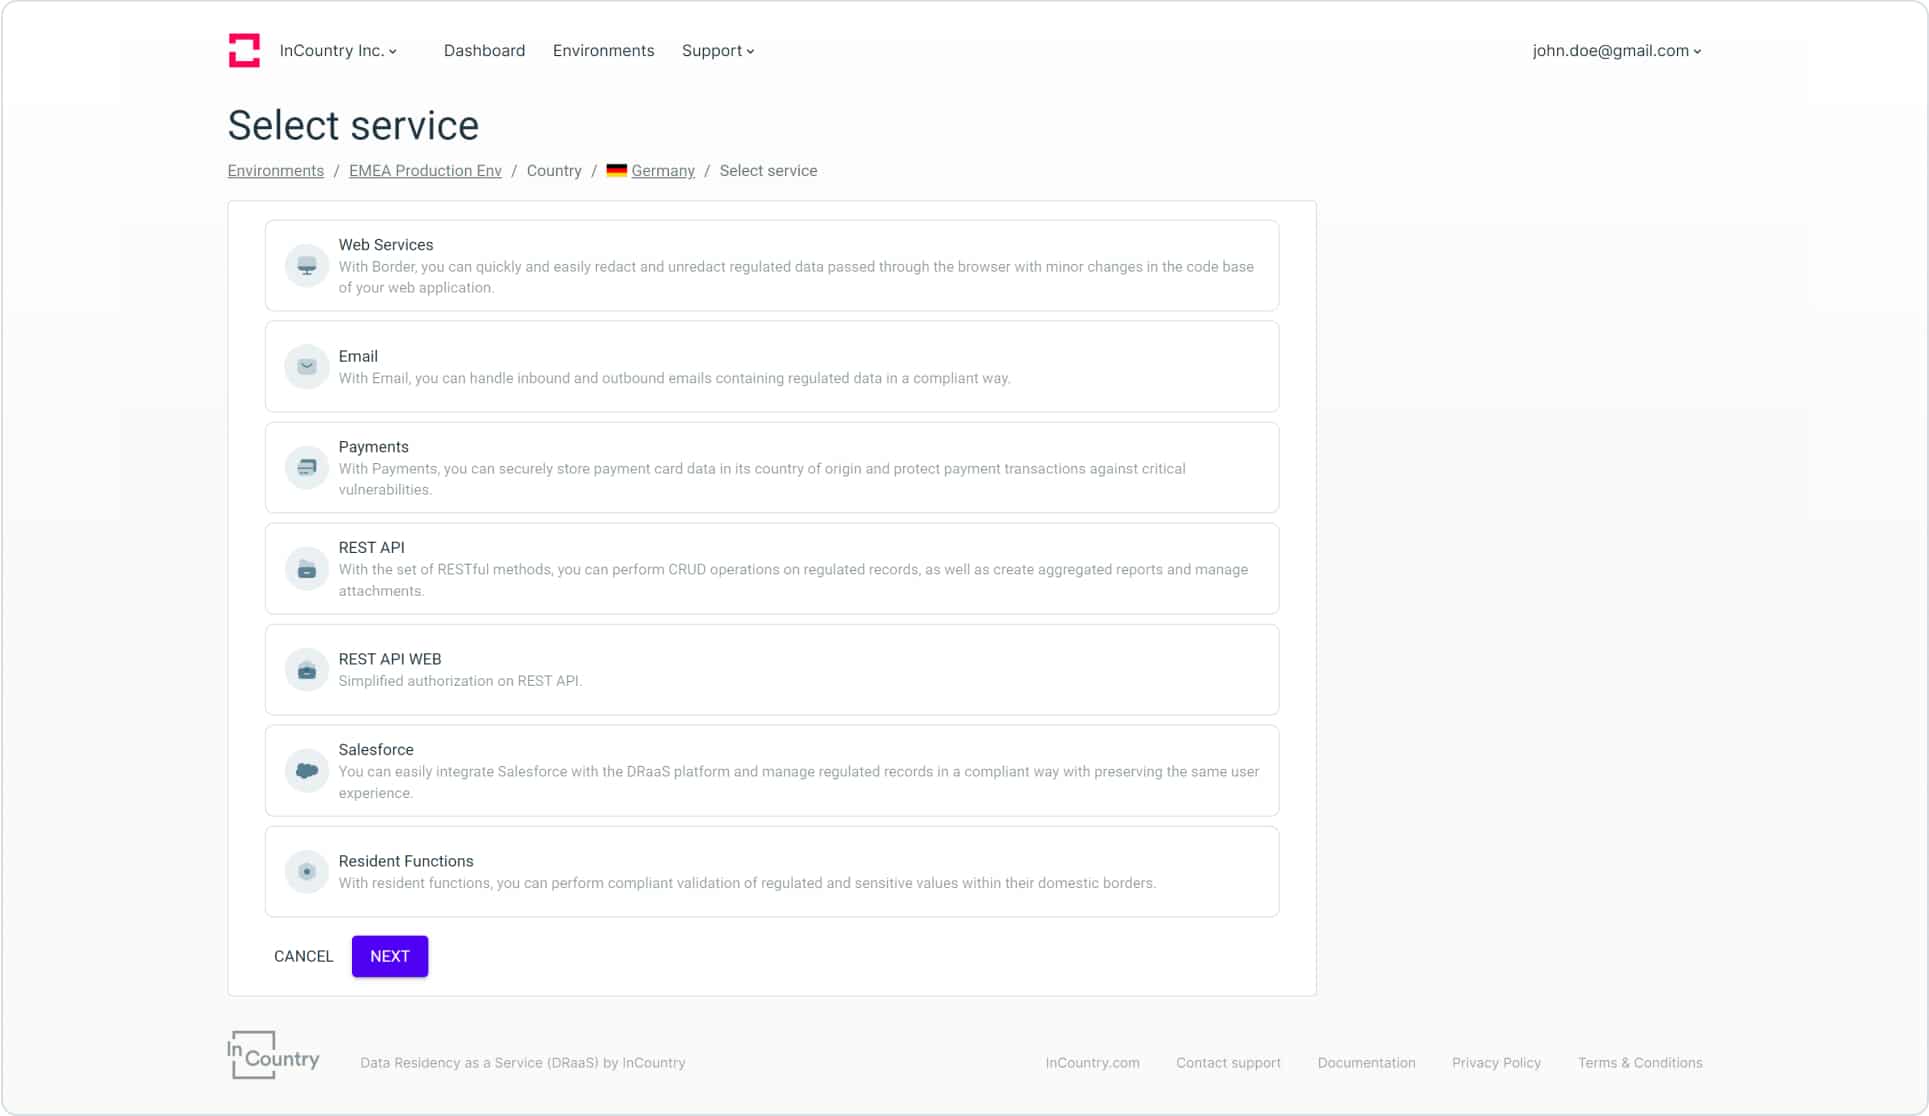Open the EMEA Production Env breadcrumb link
1929x1116 pixels.
tap(424, 170)
